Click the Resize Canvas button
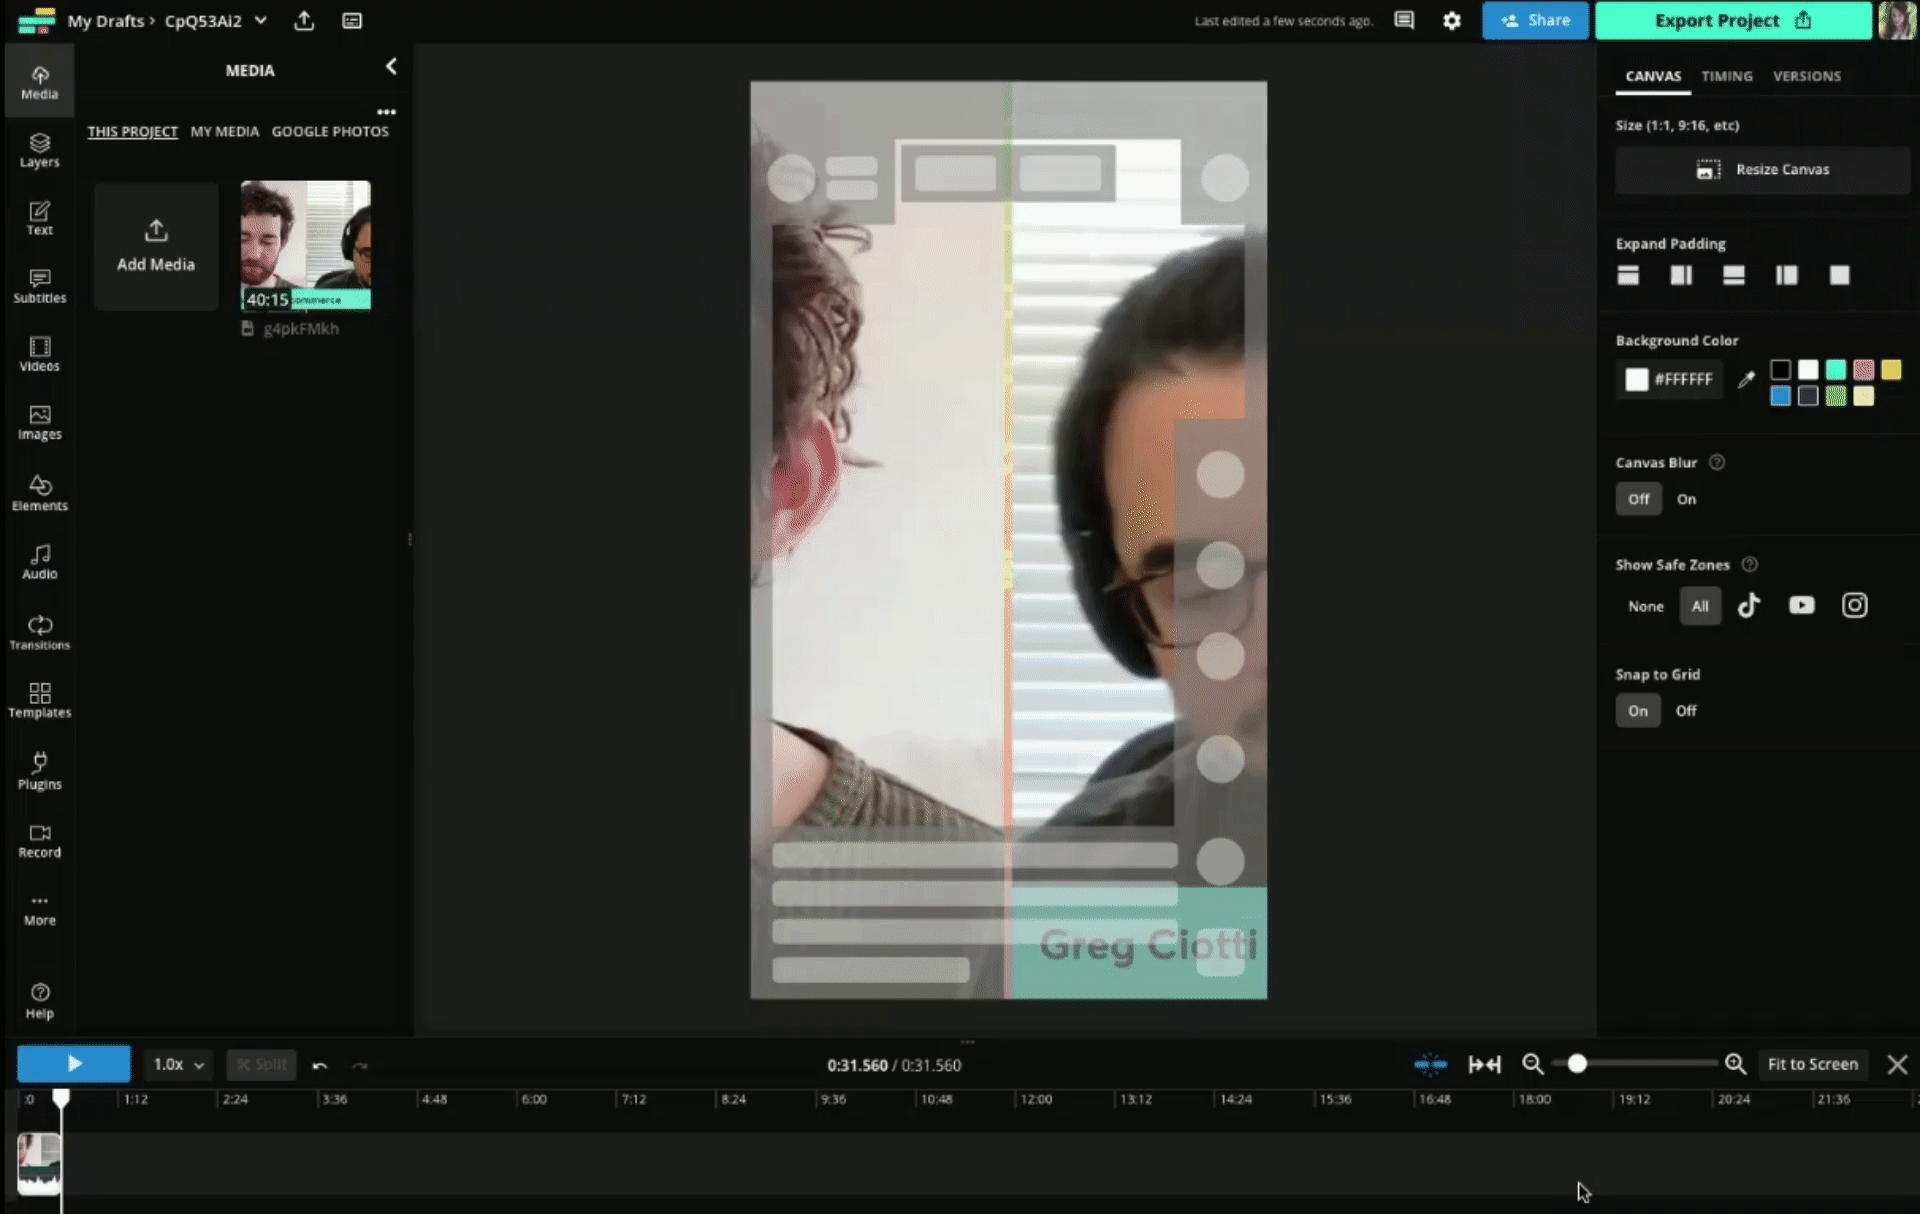Screen dimensions: 1920x1214 (1762, 170)
